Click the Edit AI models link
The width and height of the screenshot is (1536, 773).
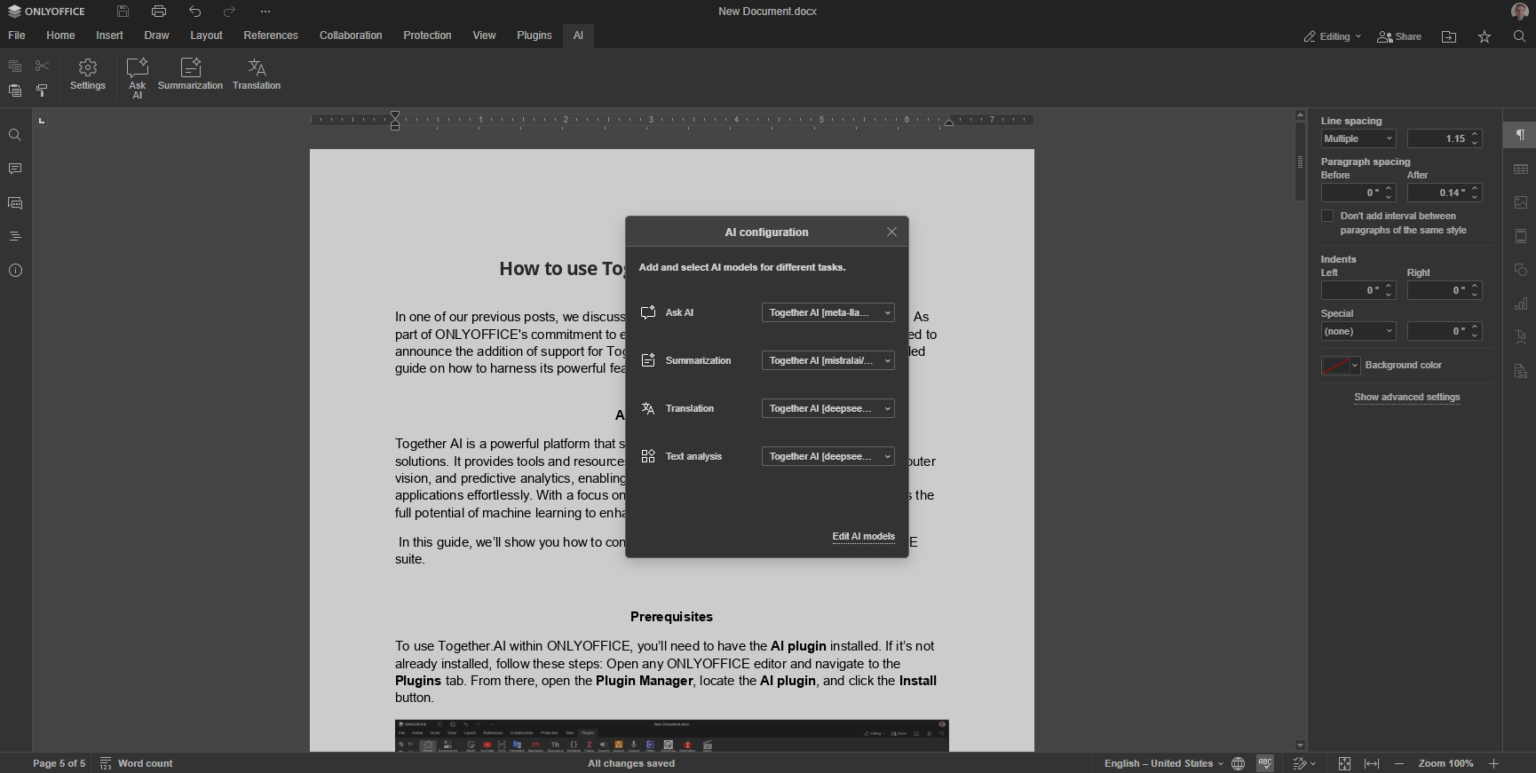pos(863,537)
